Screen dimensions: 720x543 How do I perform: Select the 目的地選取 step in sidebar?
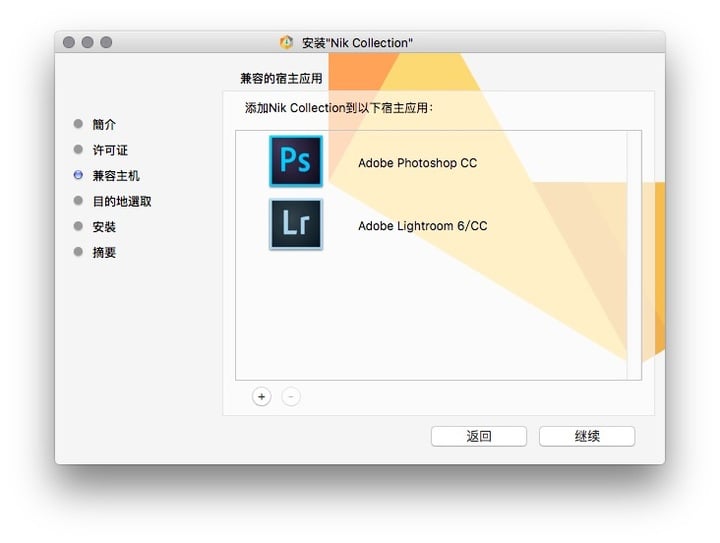click(122, 201)
